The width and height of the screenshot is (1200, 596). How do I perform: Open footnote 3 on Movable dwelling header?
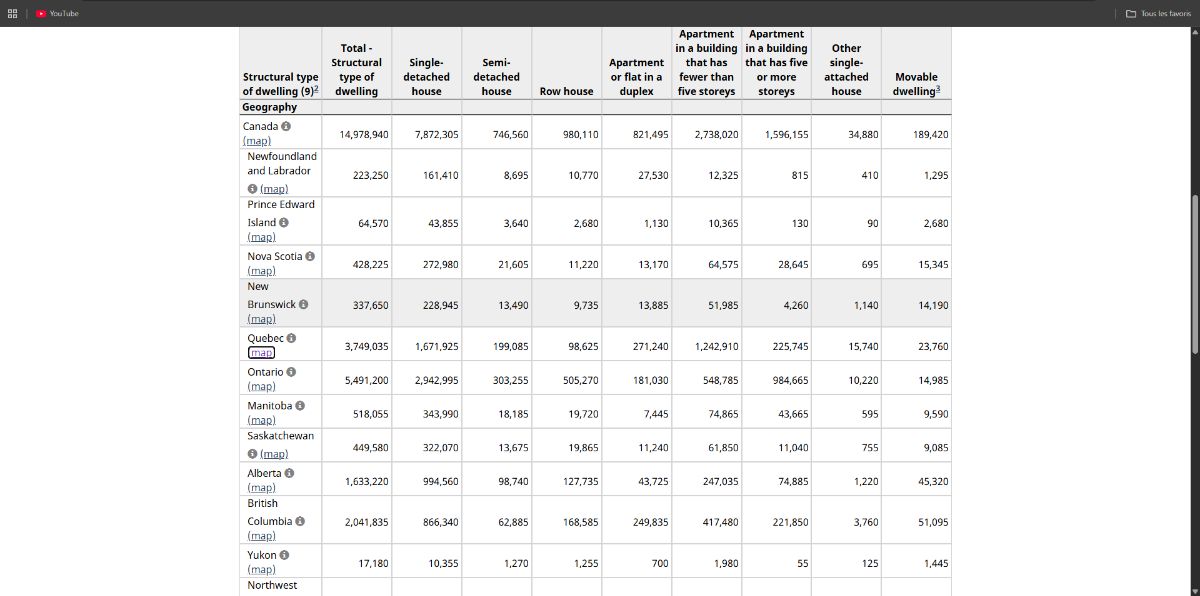[x=937, y=89]
